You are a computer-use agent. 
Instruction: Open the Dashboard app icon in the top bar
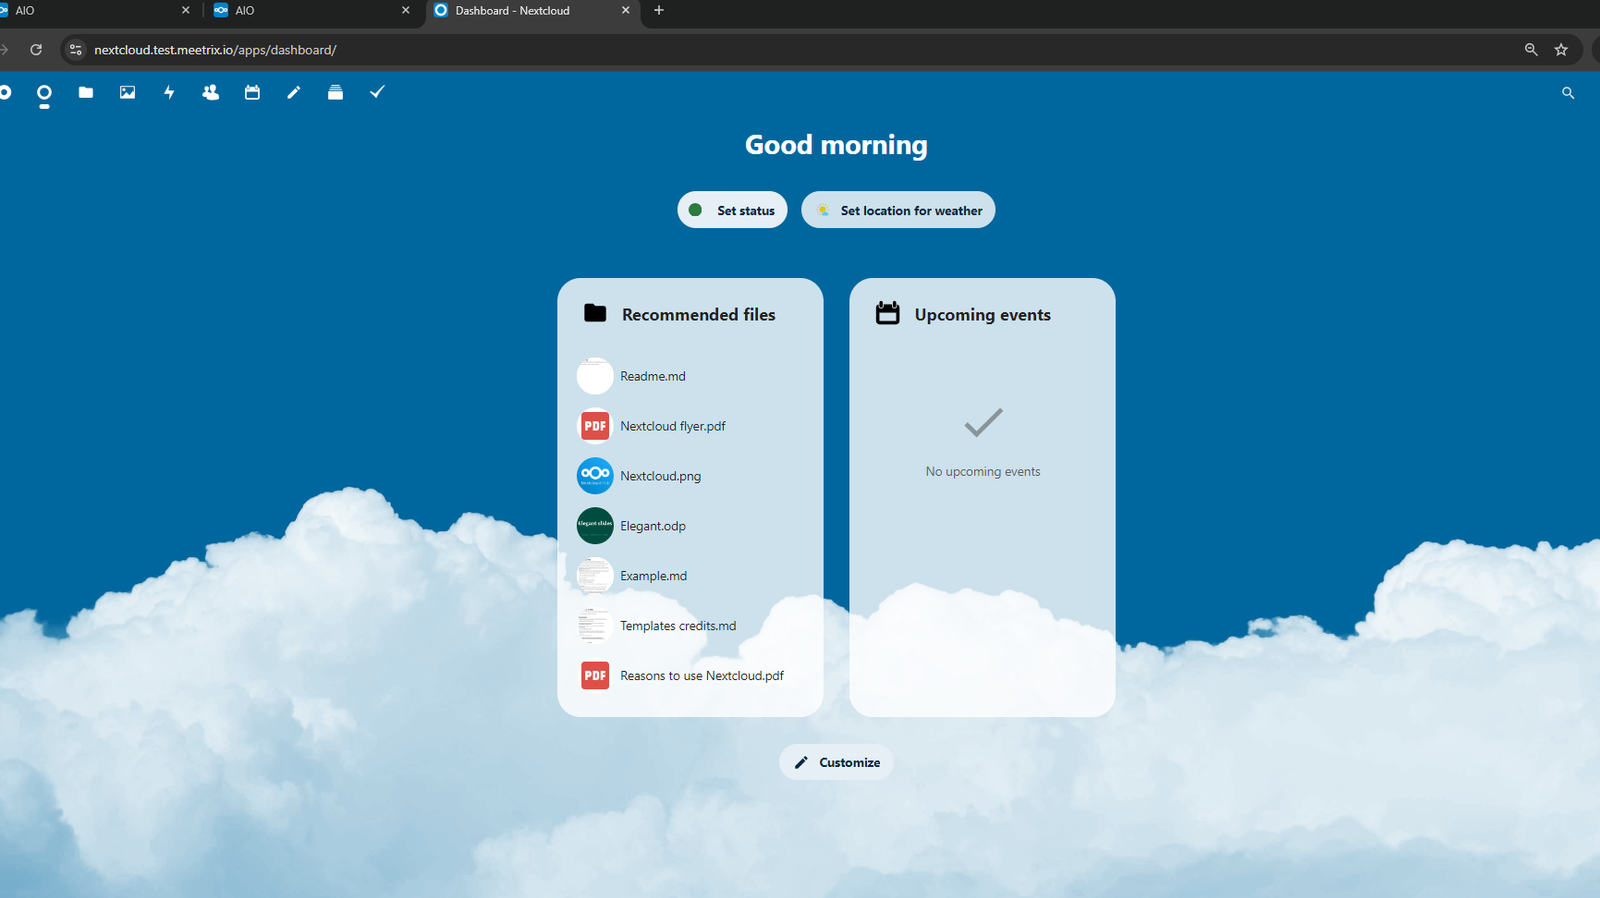pos(44,93)
